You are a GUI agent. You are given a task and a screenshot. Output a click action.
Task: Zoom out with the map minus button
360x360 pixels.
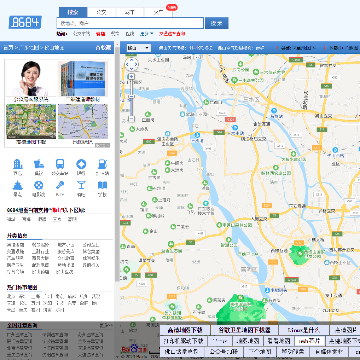[x=132, y=118]
